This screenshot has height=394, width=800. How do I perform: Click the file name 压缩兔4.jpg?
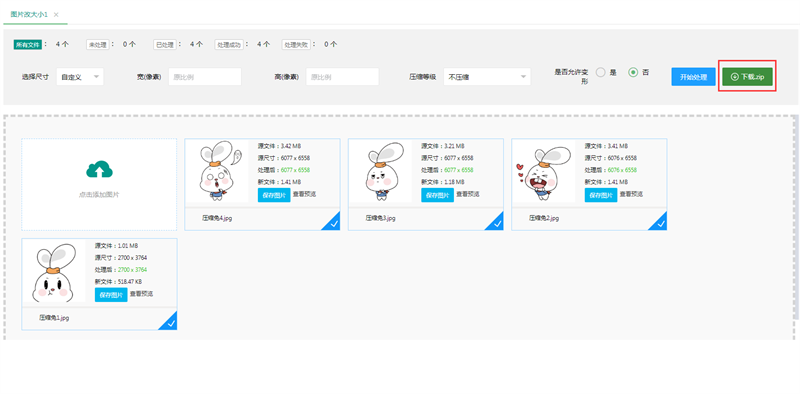click(x=217, y=218)
